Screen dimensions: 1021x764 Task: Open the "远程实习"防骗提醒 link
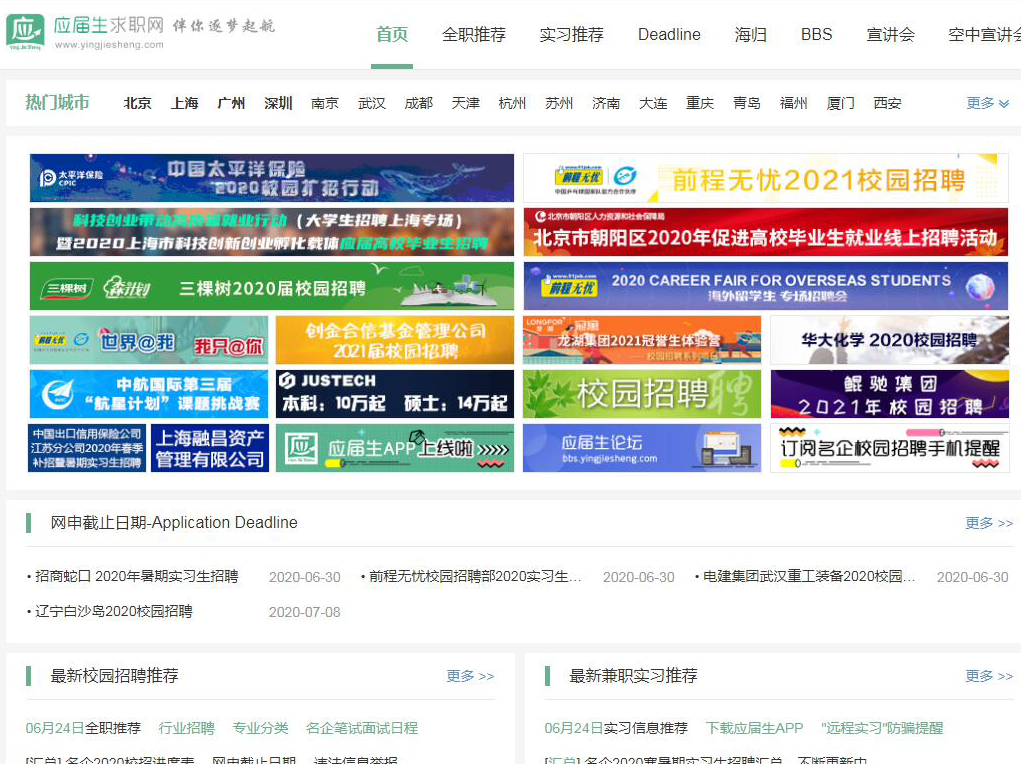point(882,728)
